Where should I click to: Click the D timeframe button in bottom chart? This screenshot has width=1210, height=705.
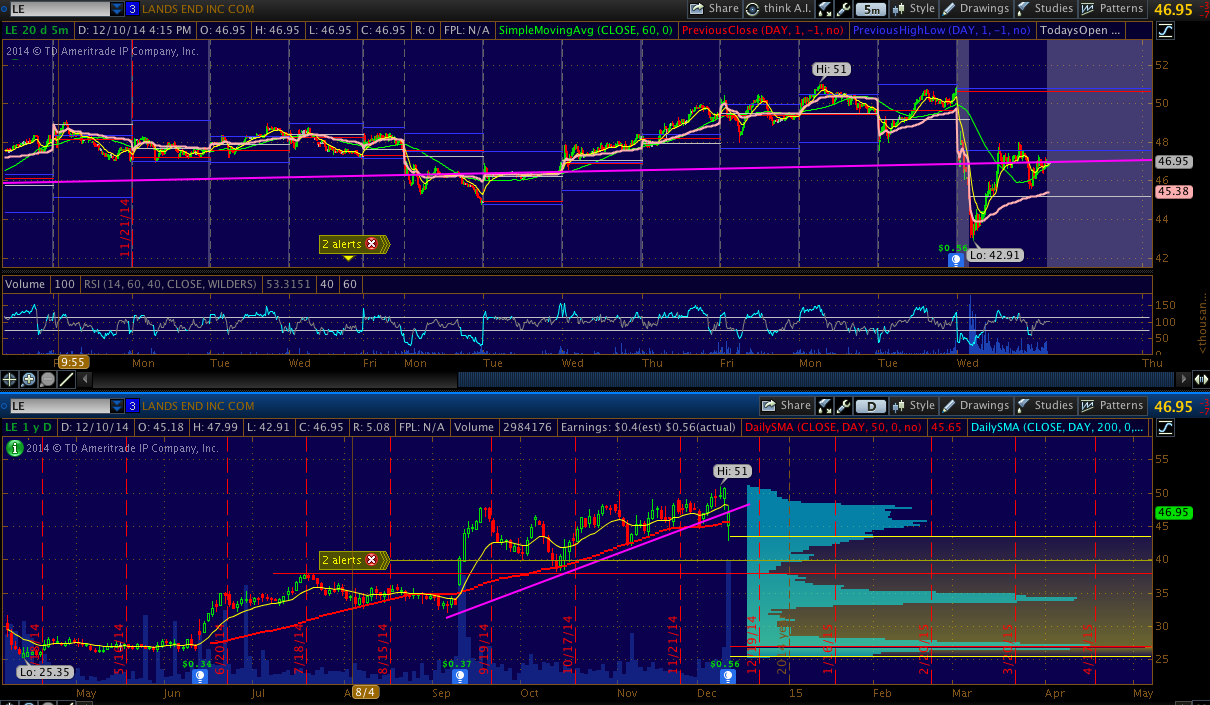871,406
